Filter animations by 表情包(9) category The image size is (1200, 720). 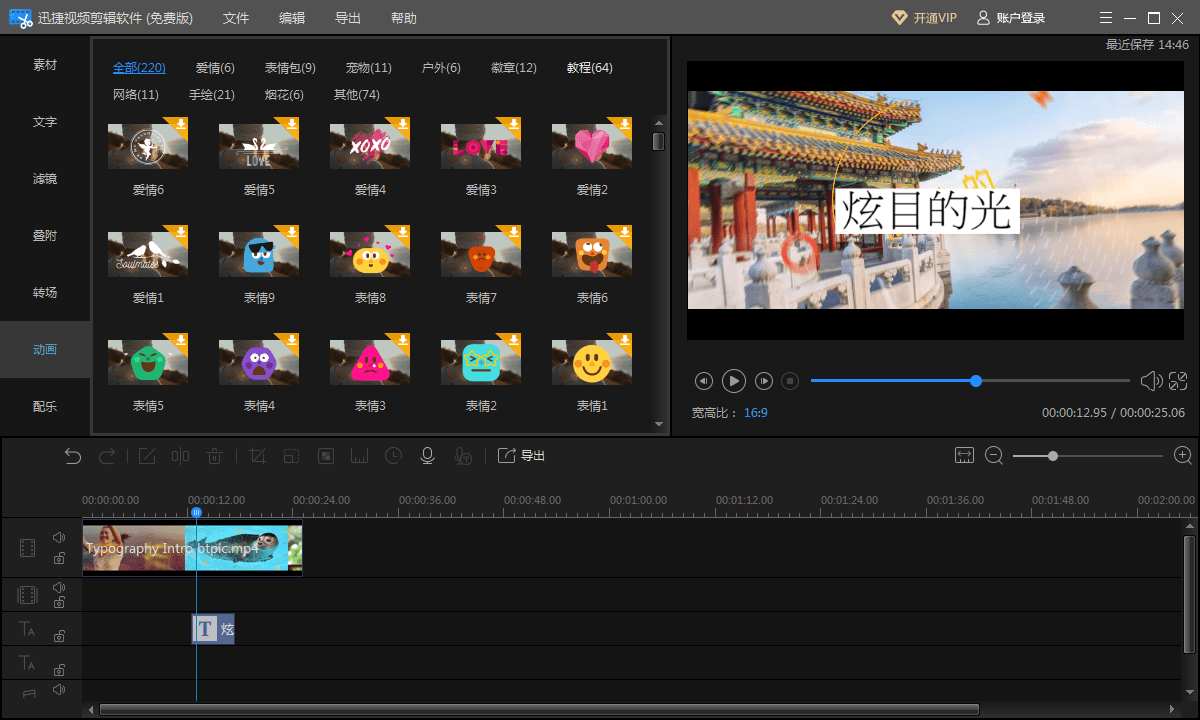point(290,68)
